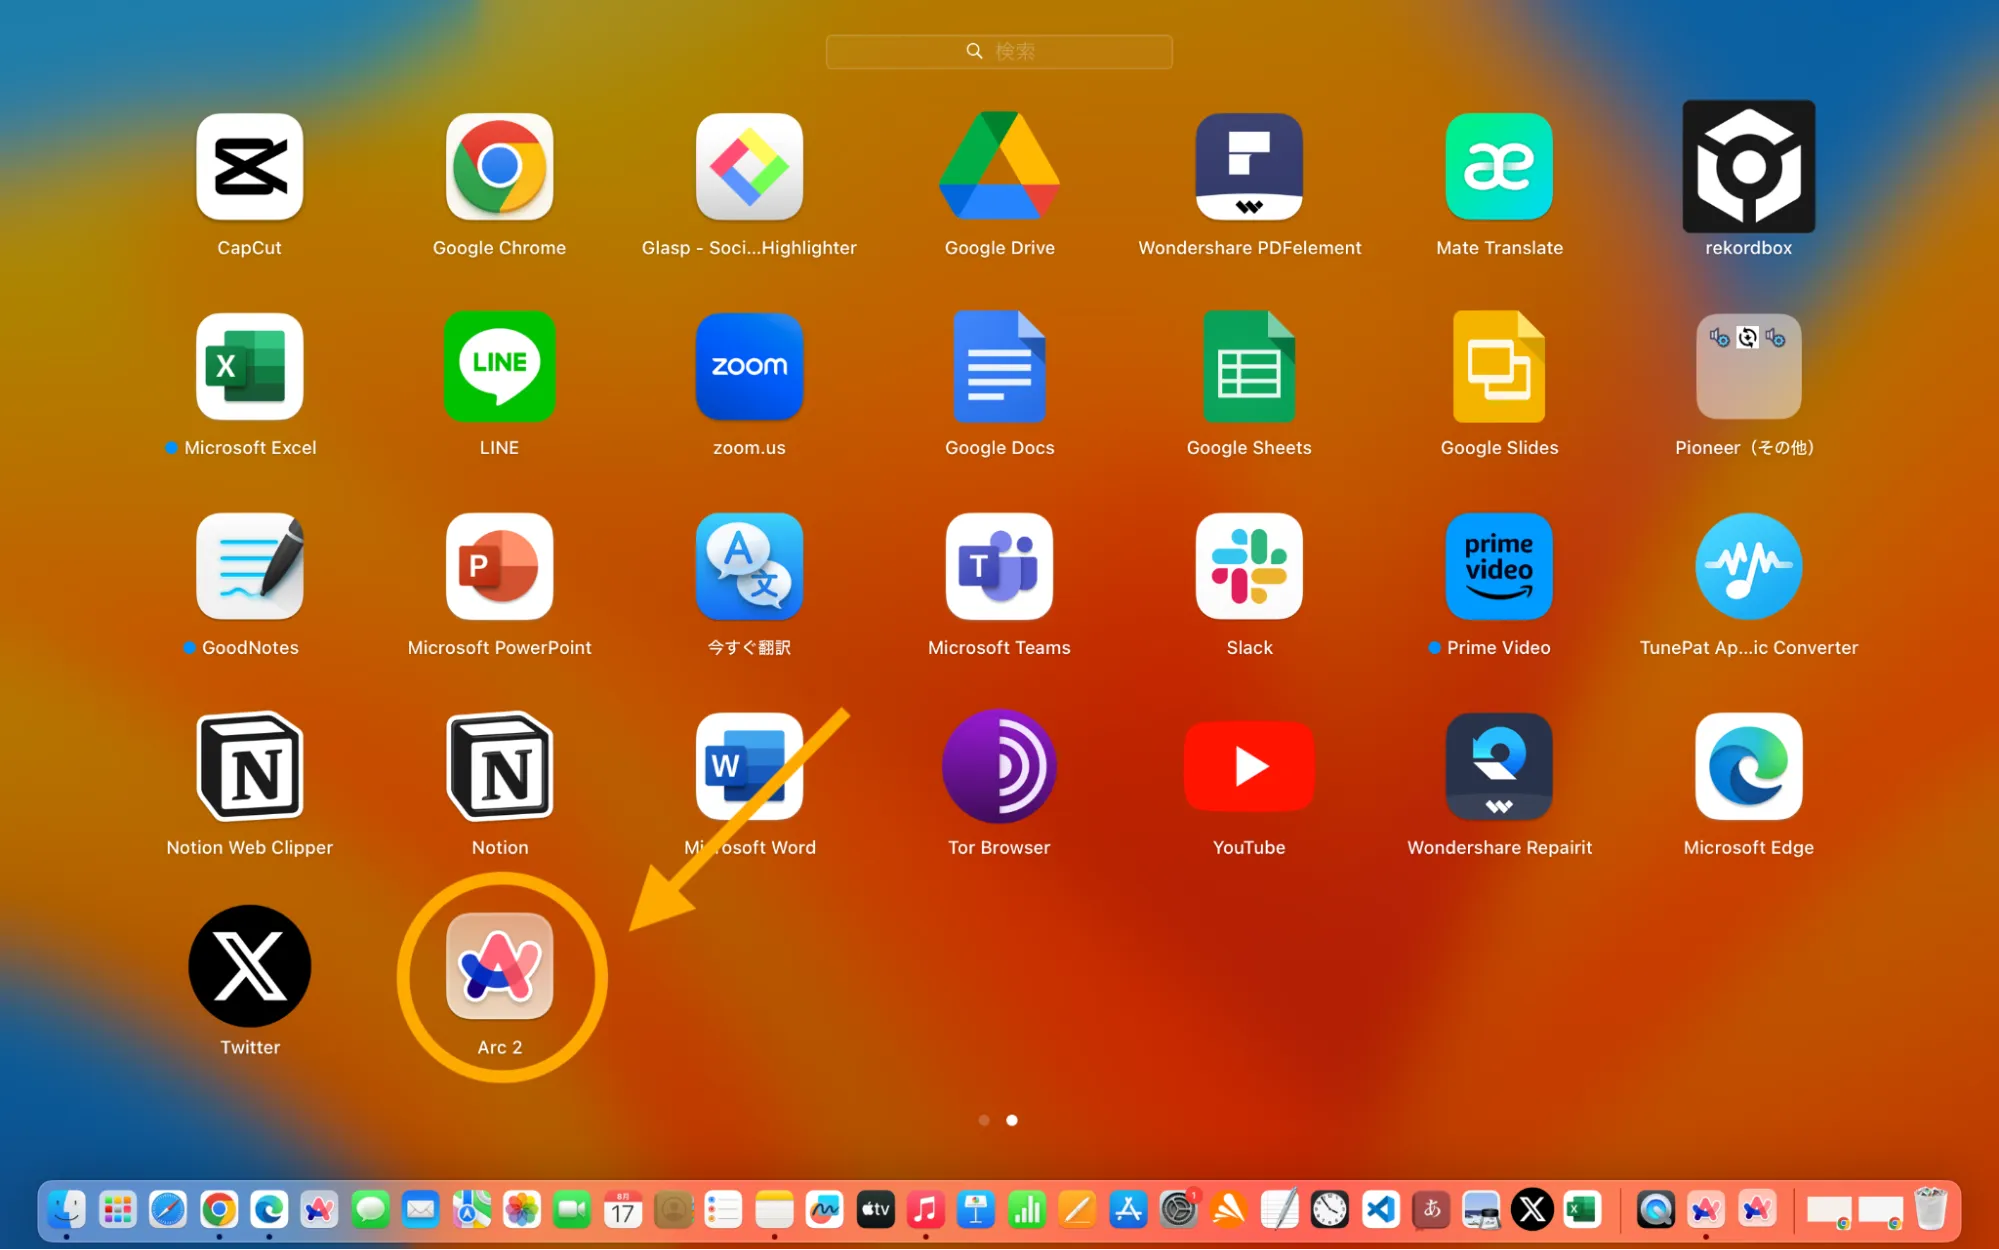Open Notes from the Dock

(774, 1210)
